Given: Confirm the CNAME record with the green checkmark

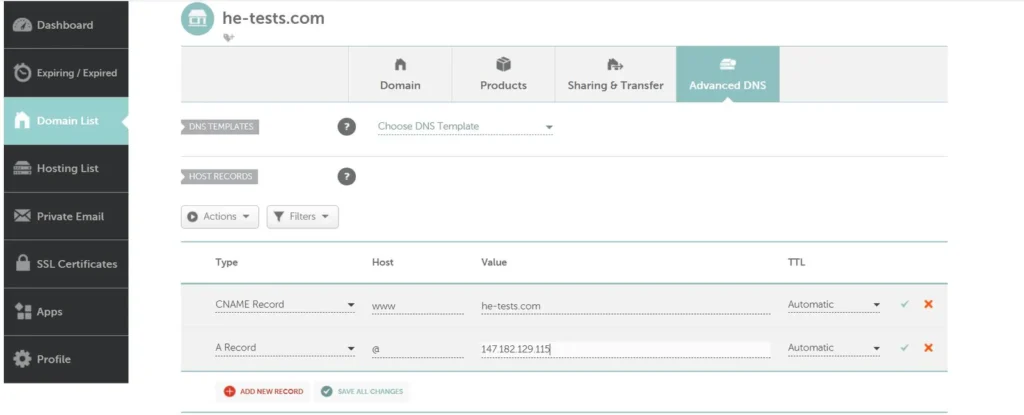Looking at the screenshot, I should (904, 305).
